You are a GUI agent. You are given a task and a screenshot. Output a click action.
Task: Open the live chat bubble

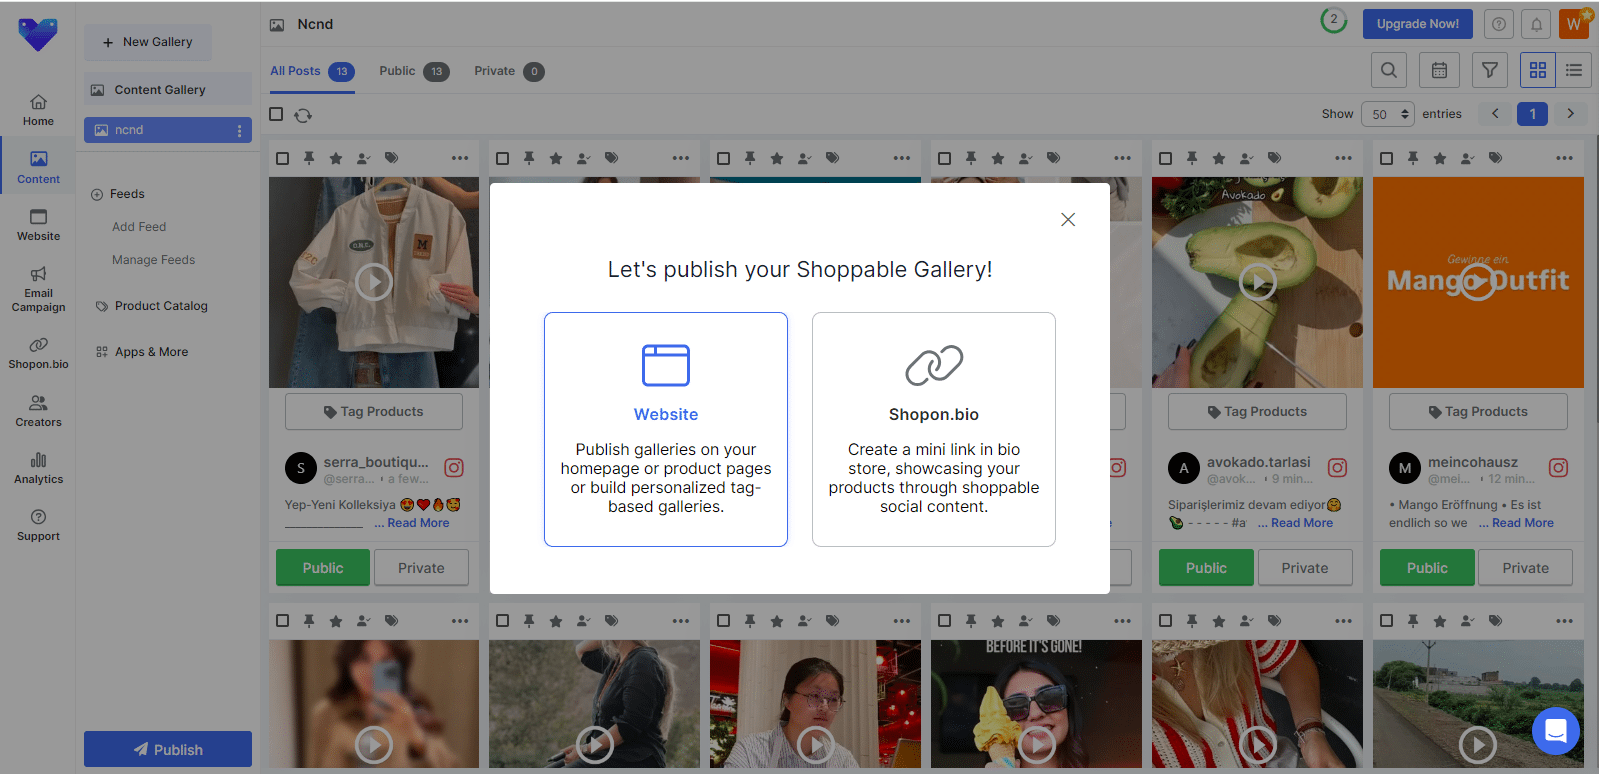pos(1555,731)
